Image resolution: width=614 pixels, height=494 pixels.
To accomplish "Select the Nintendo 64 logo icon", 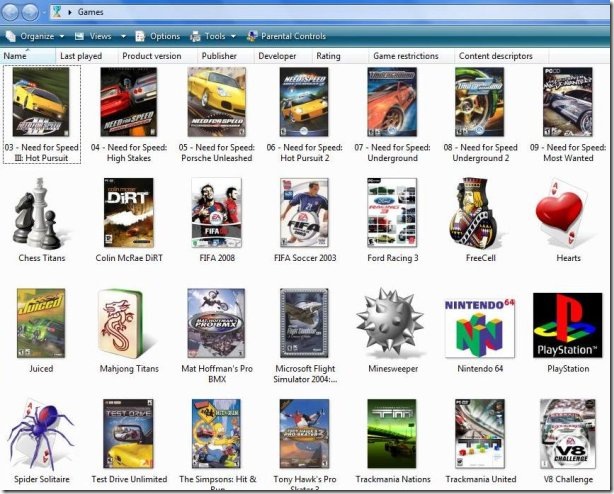I will (x=480, y=328).
